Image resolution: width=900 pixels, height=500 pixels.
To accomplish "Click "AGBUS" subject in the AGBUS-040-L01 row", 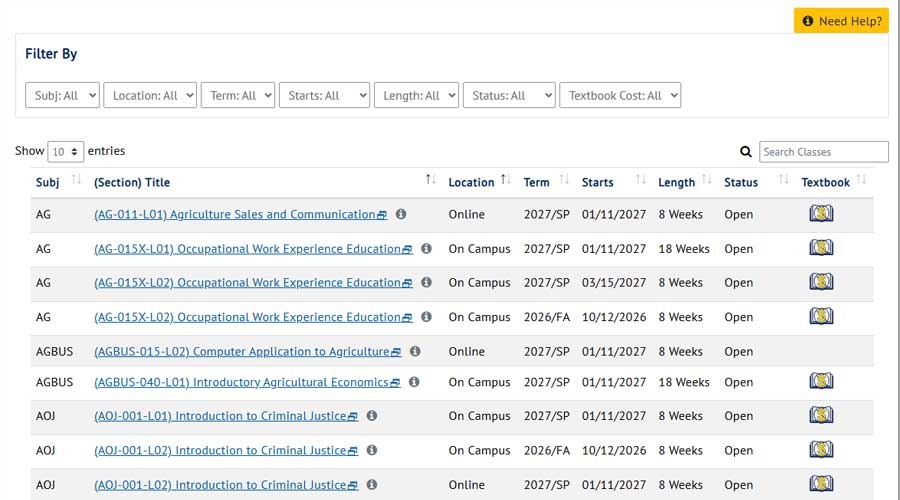I will (x=55, y=382).
